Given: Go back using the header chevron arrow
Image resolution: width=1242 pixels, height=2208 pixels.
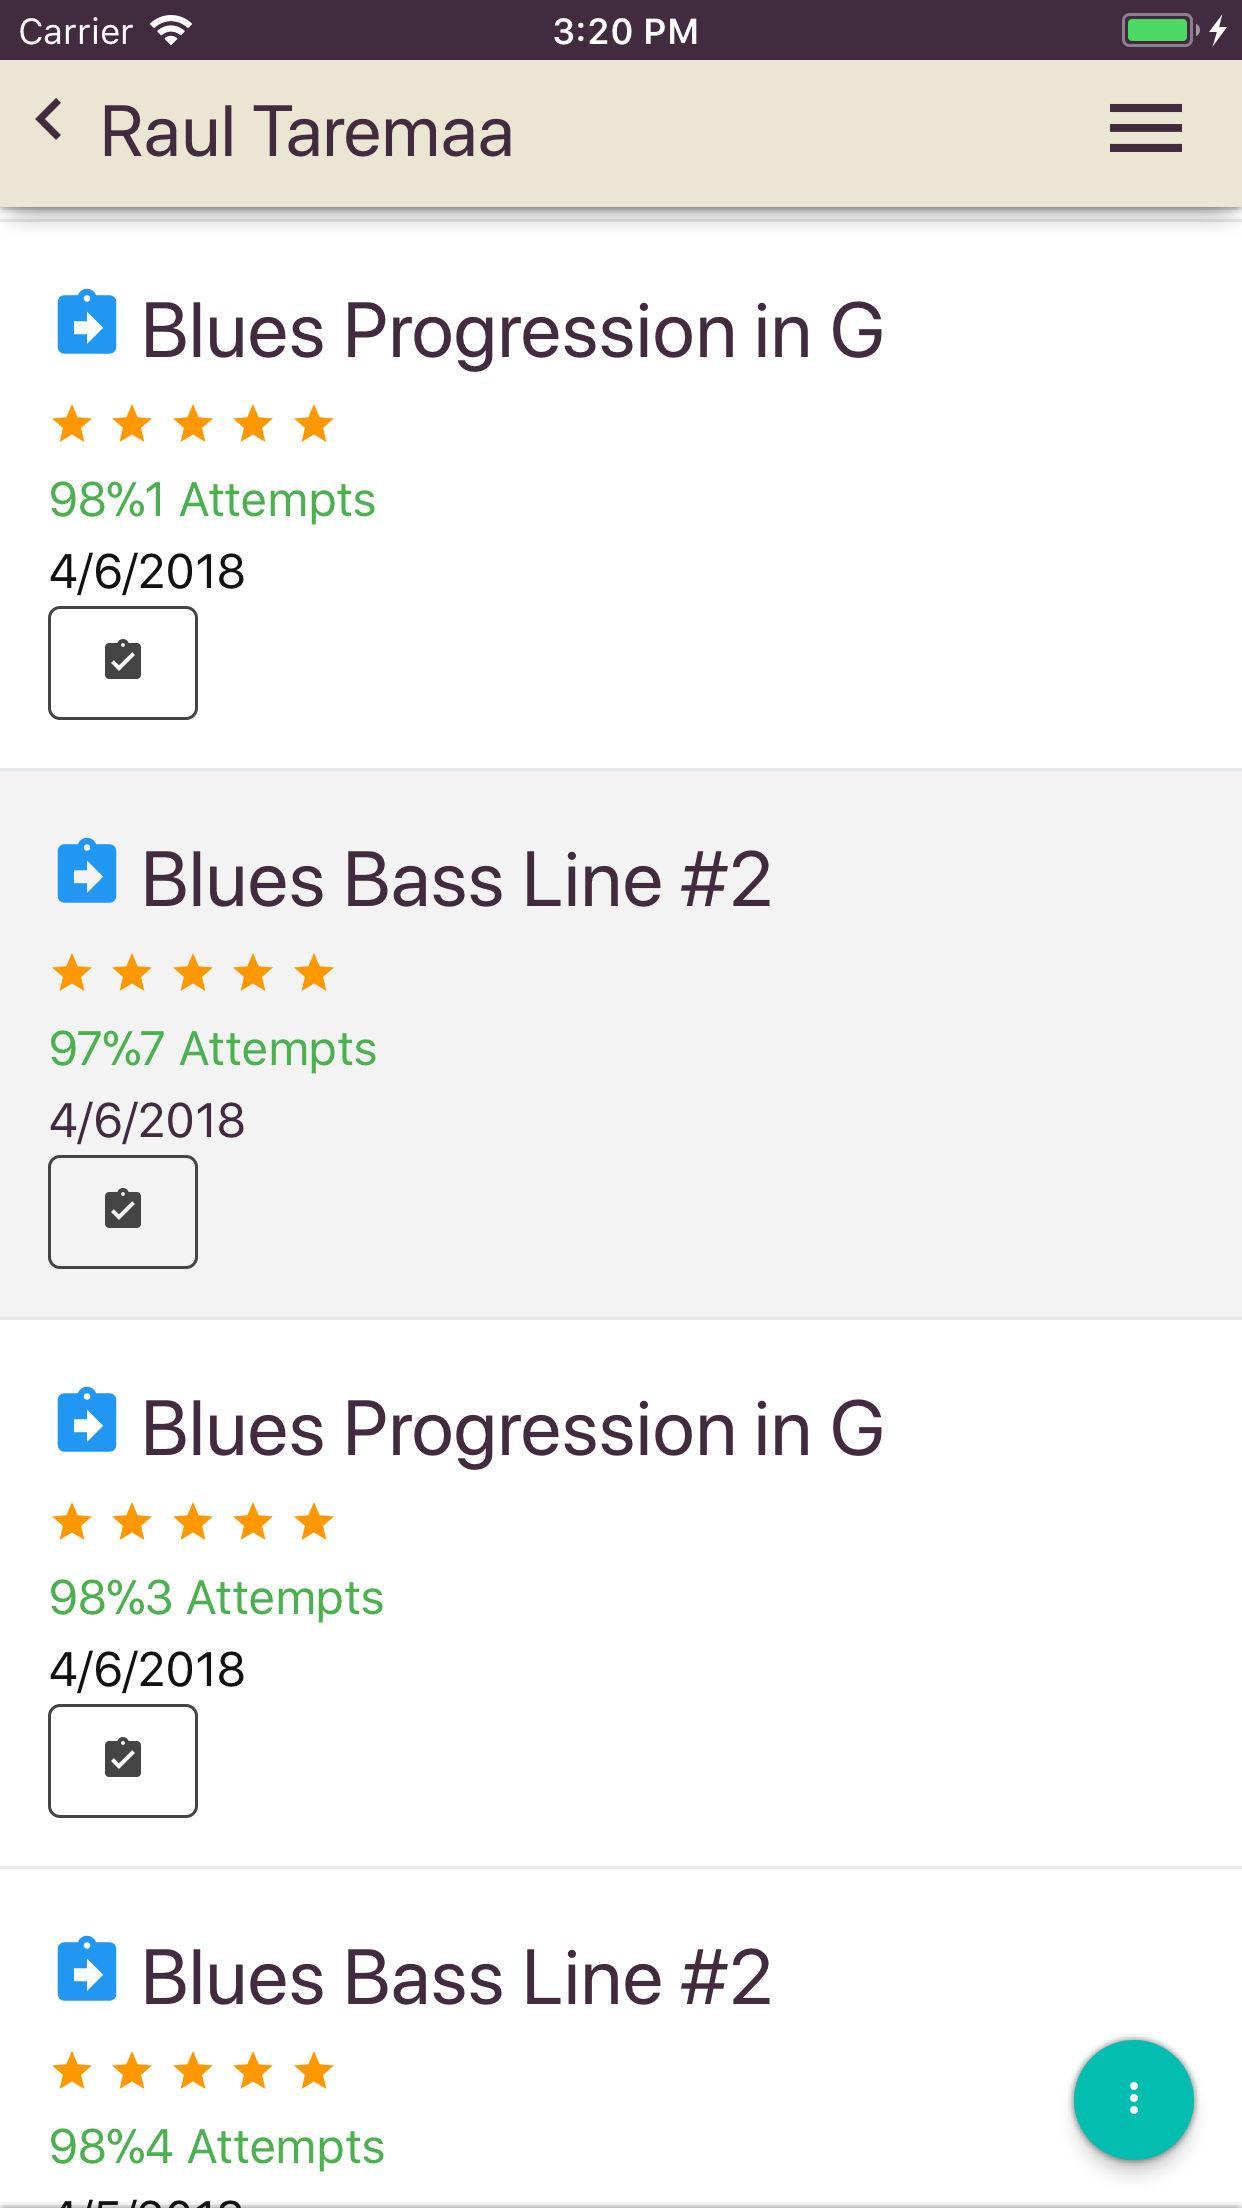Looking at the screenshot, I should click(49, 121).
